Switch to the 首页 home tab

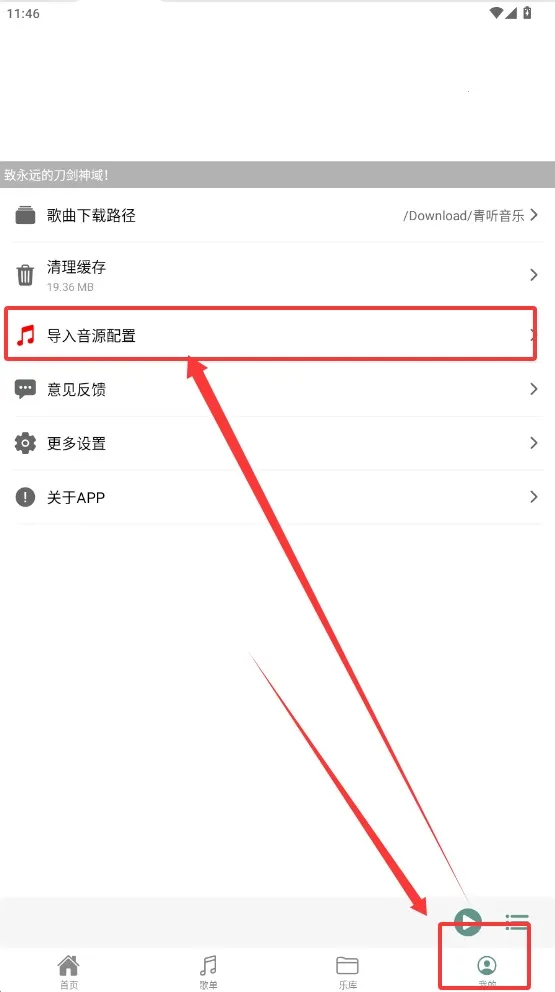(x=69, y=971)
